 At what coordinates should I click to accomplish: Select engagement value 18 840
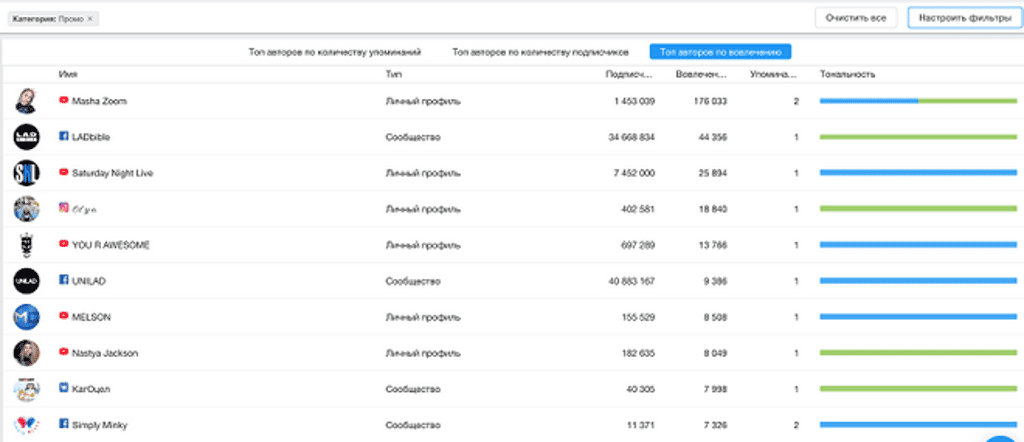[x=712, y=209]
